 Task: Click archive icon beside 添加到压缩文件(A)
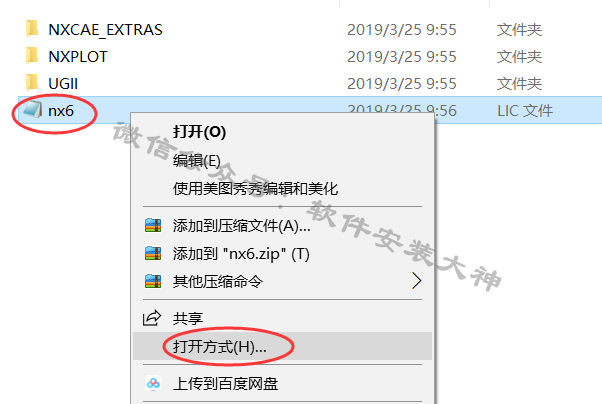pos(153,225)
